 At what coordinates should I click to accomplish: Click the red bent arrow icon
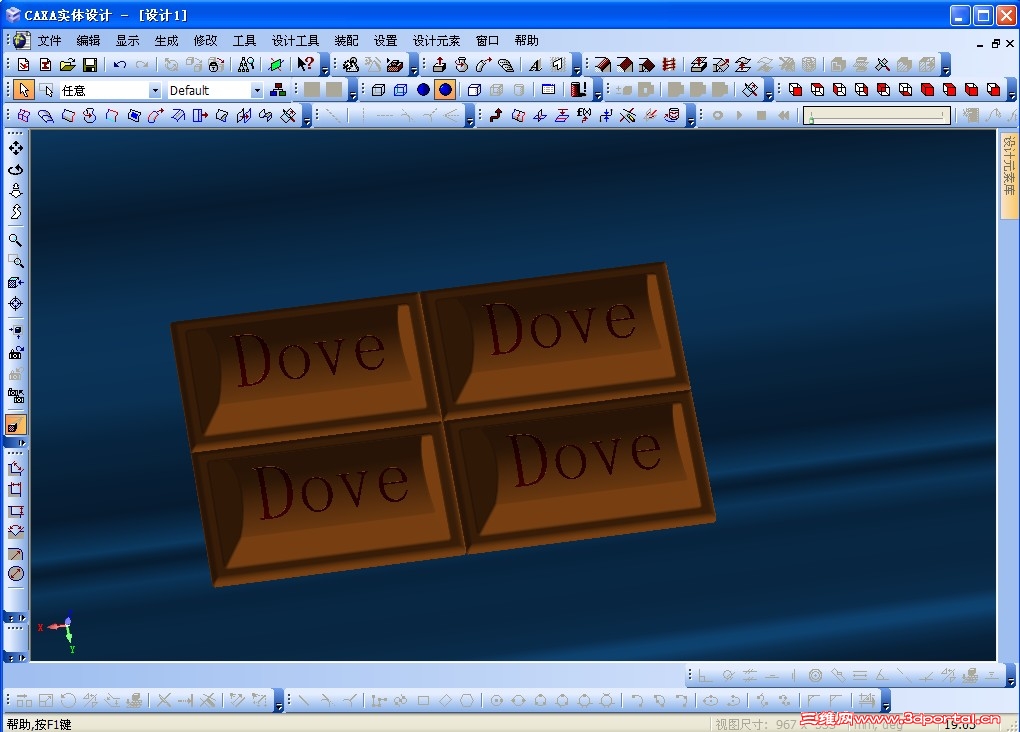[x=496, y=116]
